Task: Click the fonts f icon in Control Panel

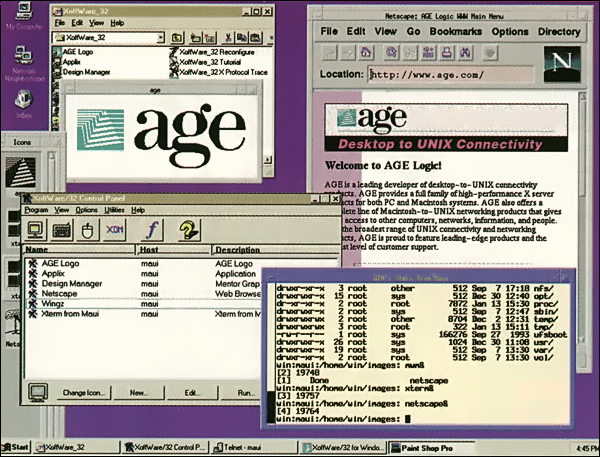Action: (x=153, y=230)
